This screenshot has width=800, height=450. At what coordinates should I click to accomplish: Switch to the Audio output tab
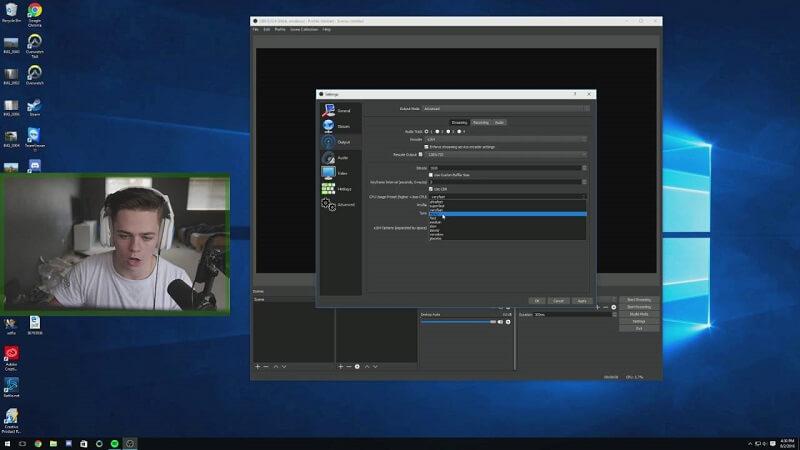(x=499, y=122)
